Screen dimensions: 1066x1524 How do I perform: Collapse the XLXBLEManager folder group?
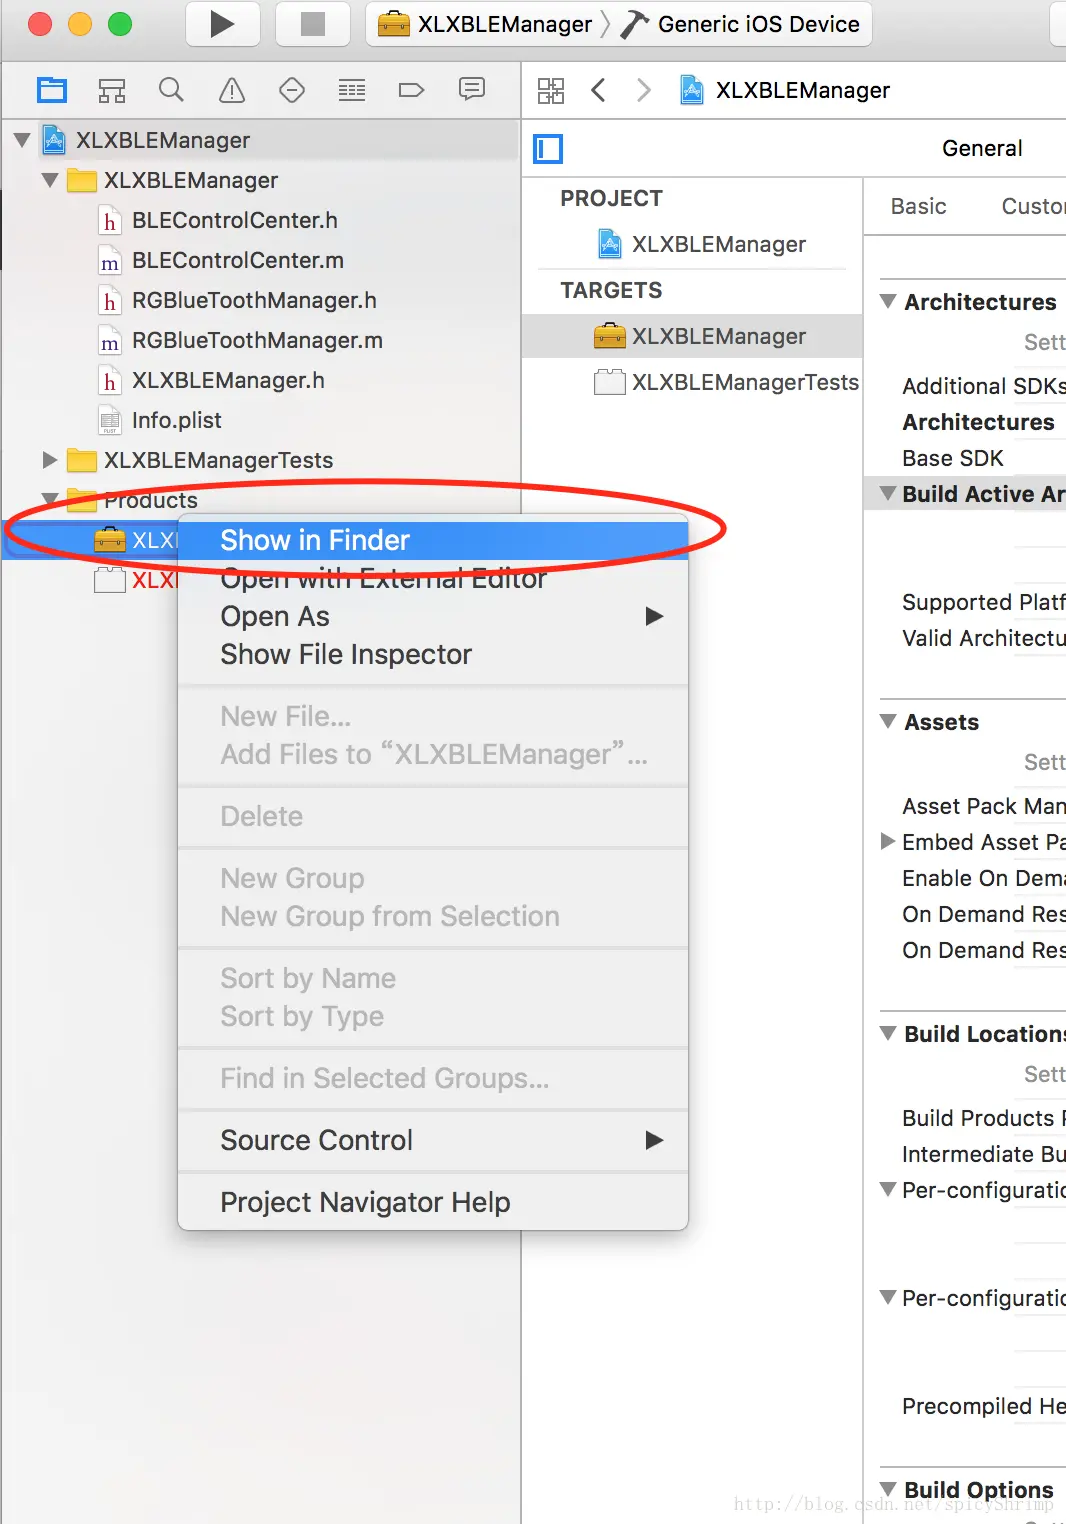[50, 180]
